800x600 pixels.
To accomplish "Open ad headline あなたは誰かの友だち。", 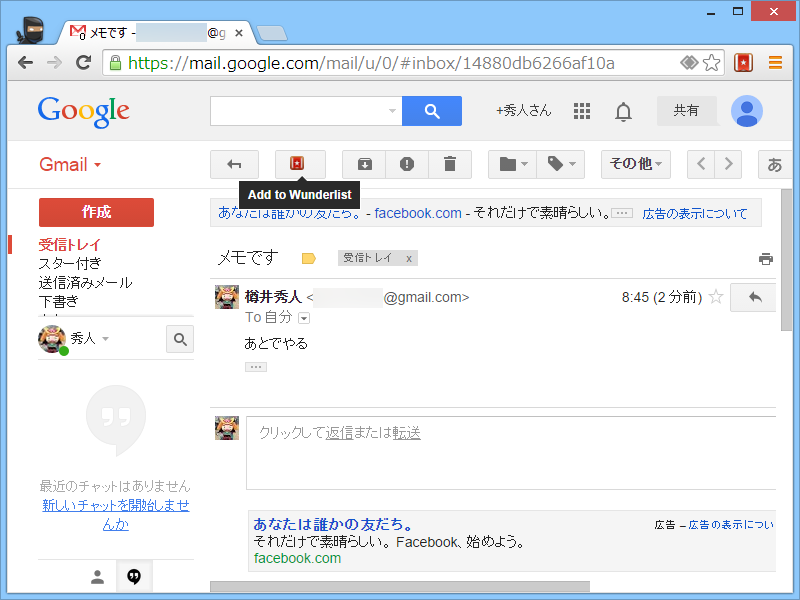I will [333, 524].
